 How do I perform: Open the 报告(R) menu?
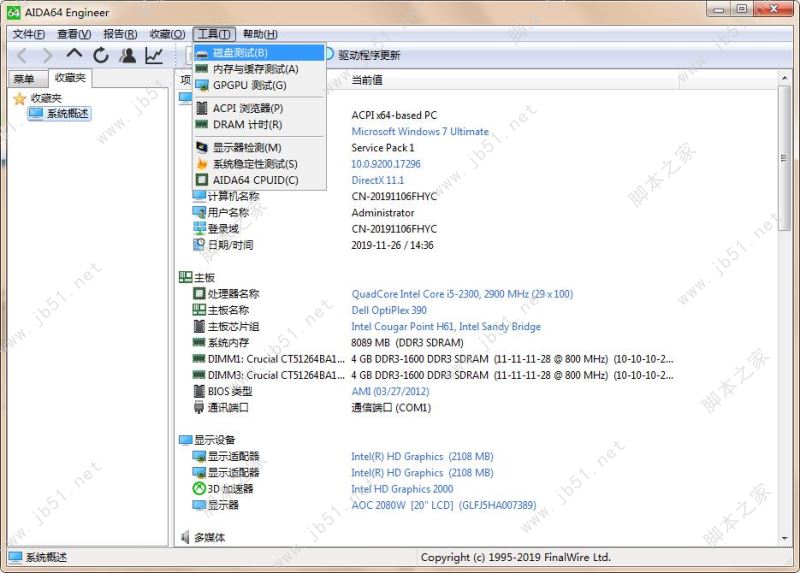coord(120,34)
